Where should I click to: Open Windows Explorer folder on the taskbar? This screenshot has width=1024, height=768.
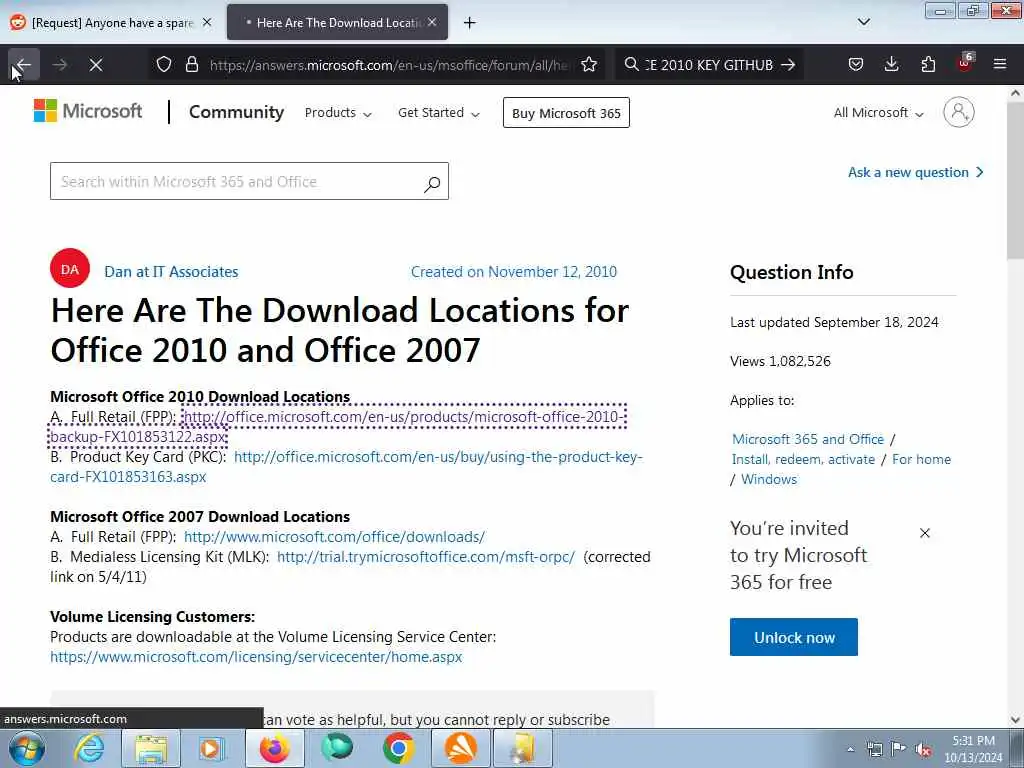[151, 748]
